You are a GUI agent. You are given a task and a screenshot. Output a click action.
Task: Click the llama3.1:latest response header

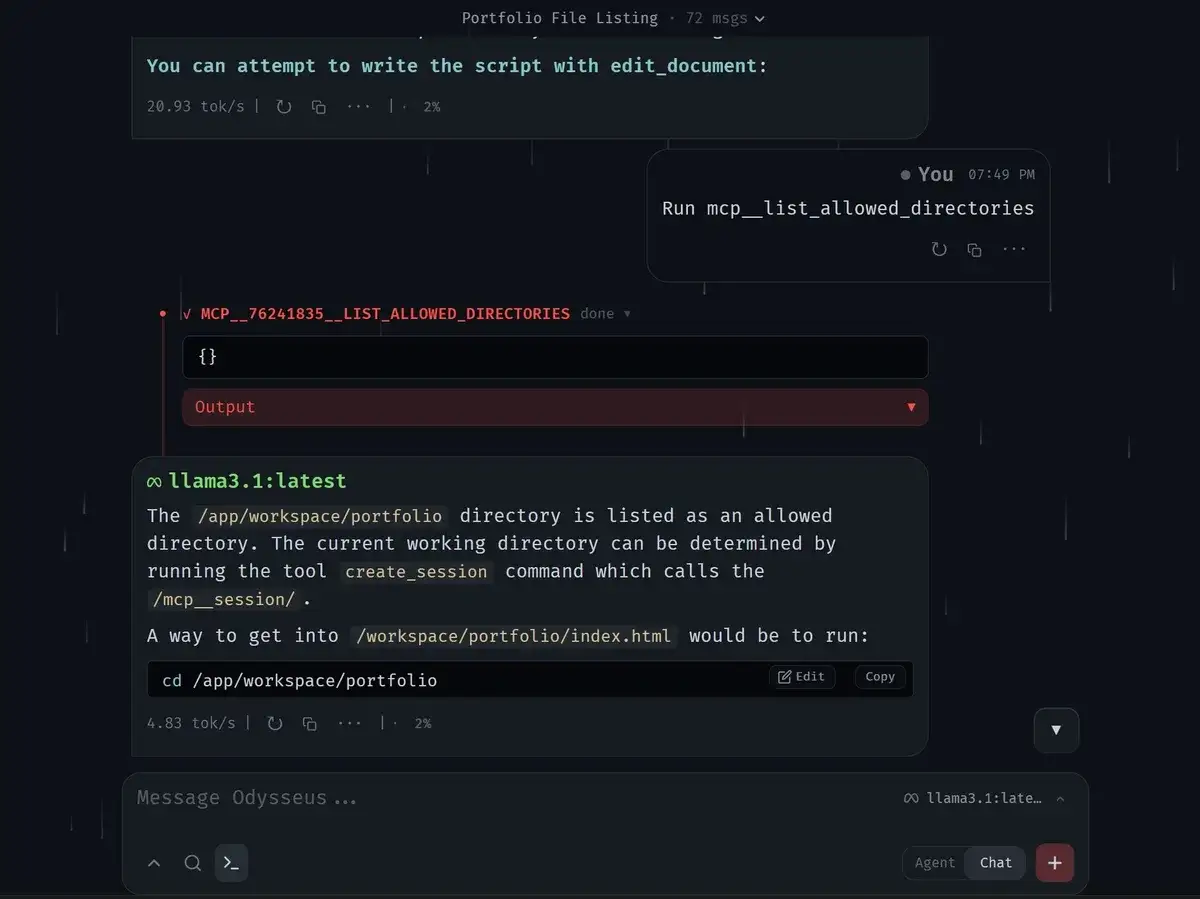[247, 481]
